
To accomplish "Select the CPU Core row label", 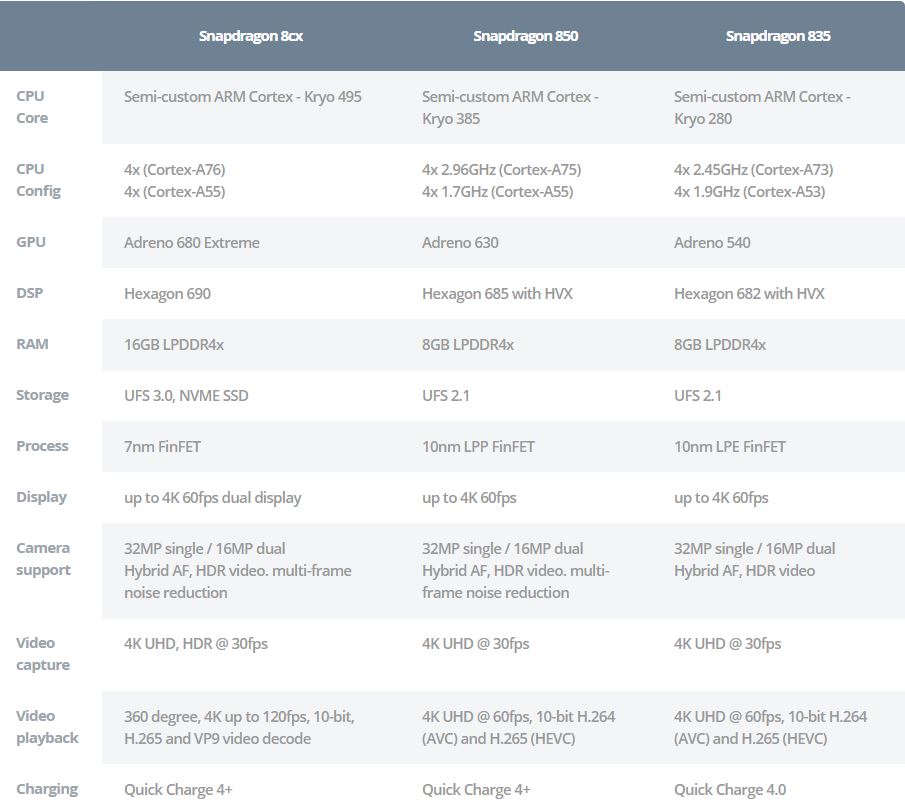I will click(x=32, y=107).
